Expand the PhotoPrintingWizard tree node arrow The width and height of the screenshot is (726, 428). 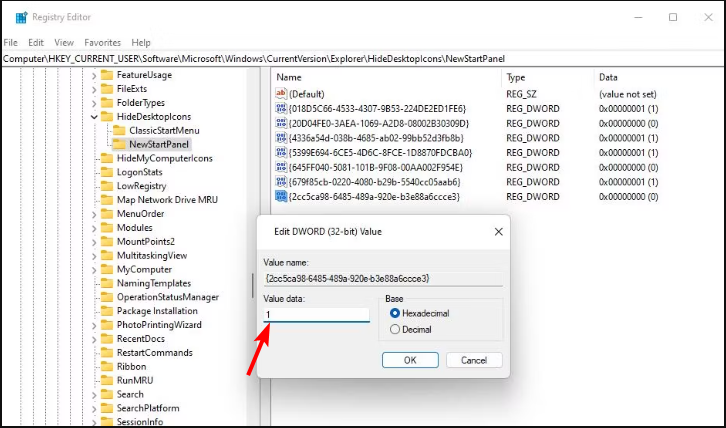click(94, 325)
